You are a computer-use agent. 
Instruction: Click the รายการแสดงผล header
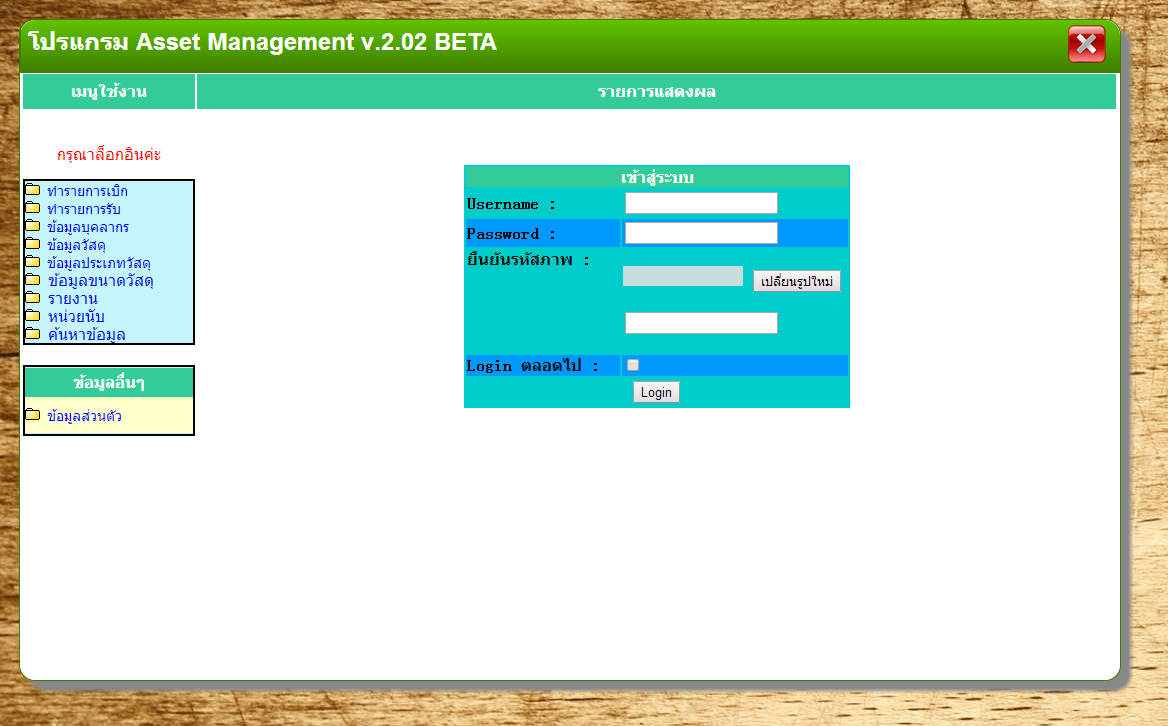click(656, 92)
